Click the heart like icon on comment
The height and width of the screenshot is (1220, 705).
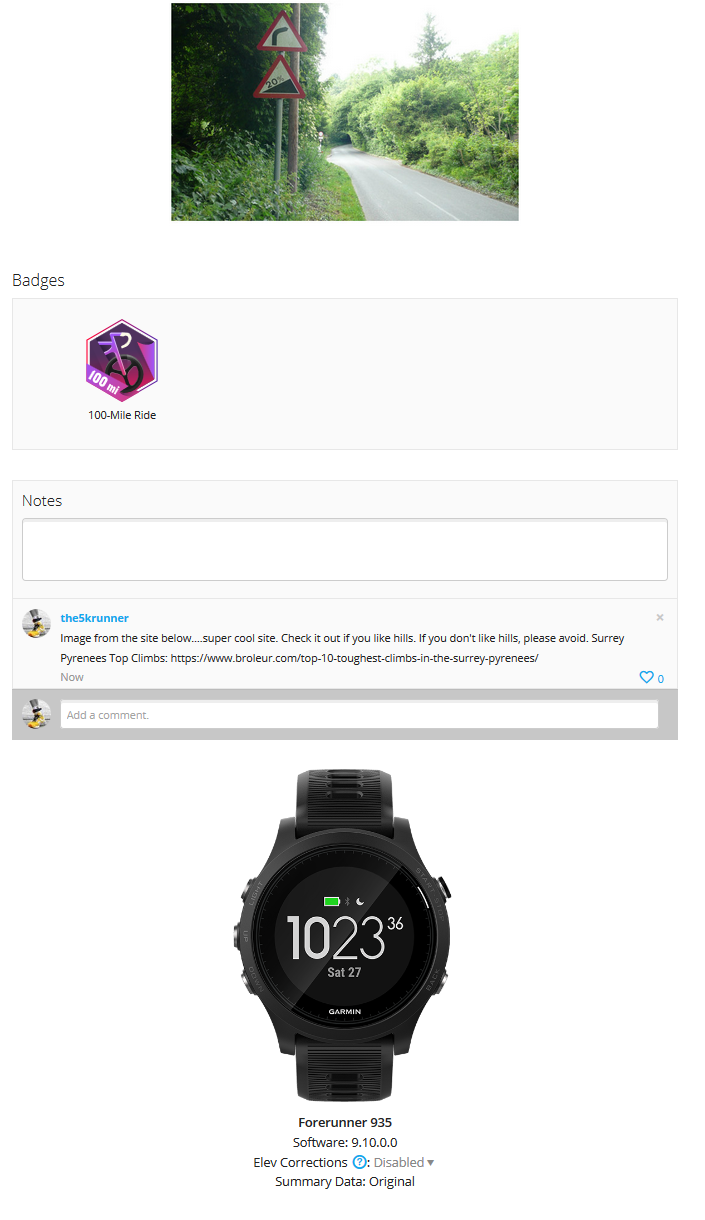[646, 678]
